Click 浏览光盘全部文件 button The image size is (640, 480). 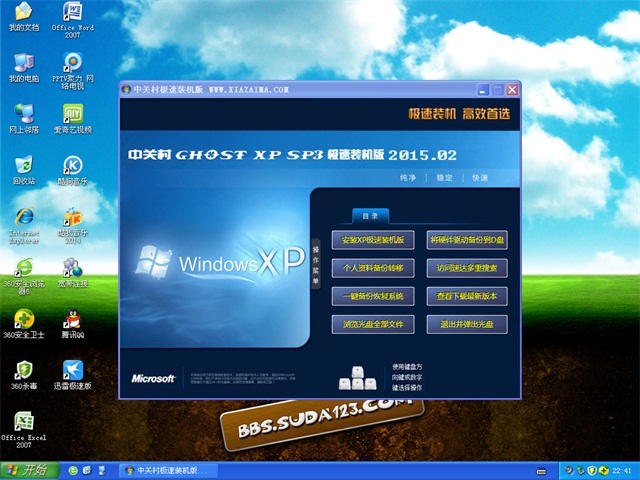(x=372, y=325)
